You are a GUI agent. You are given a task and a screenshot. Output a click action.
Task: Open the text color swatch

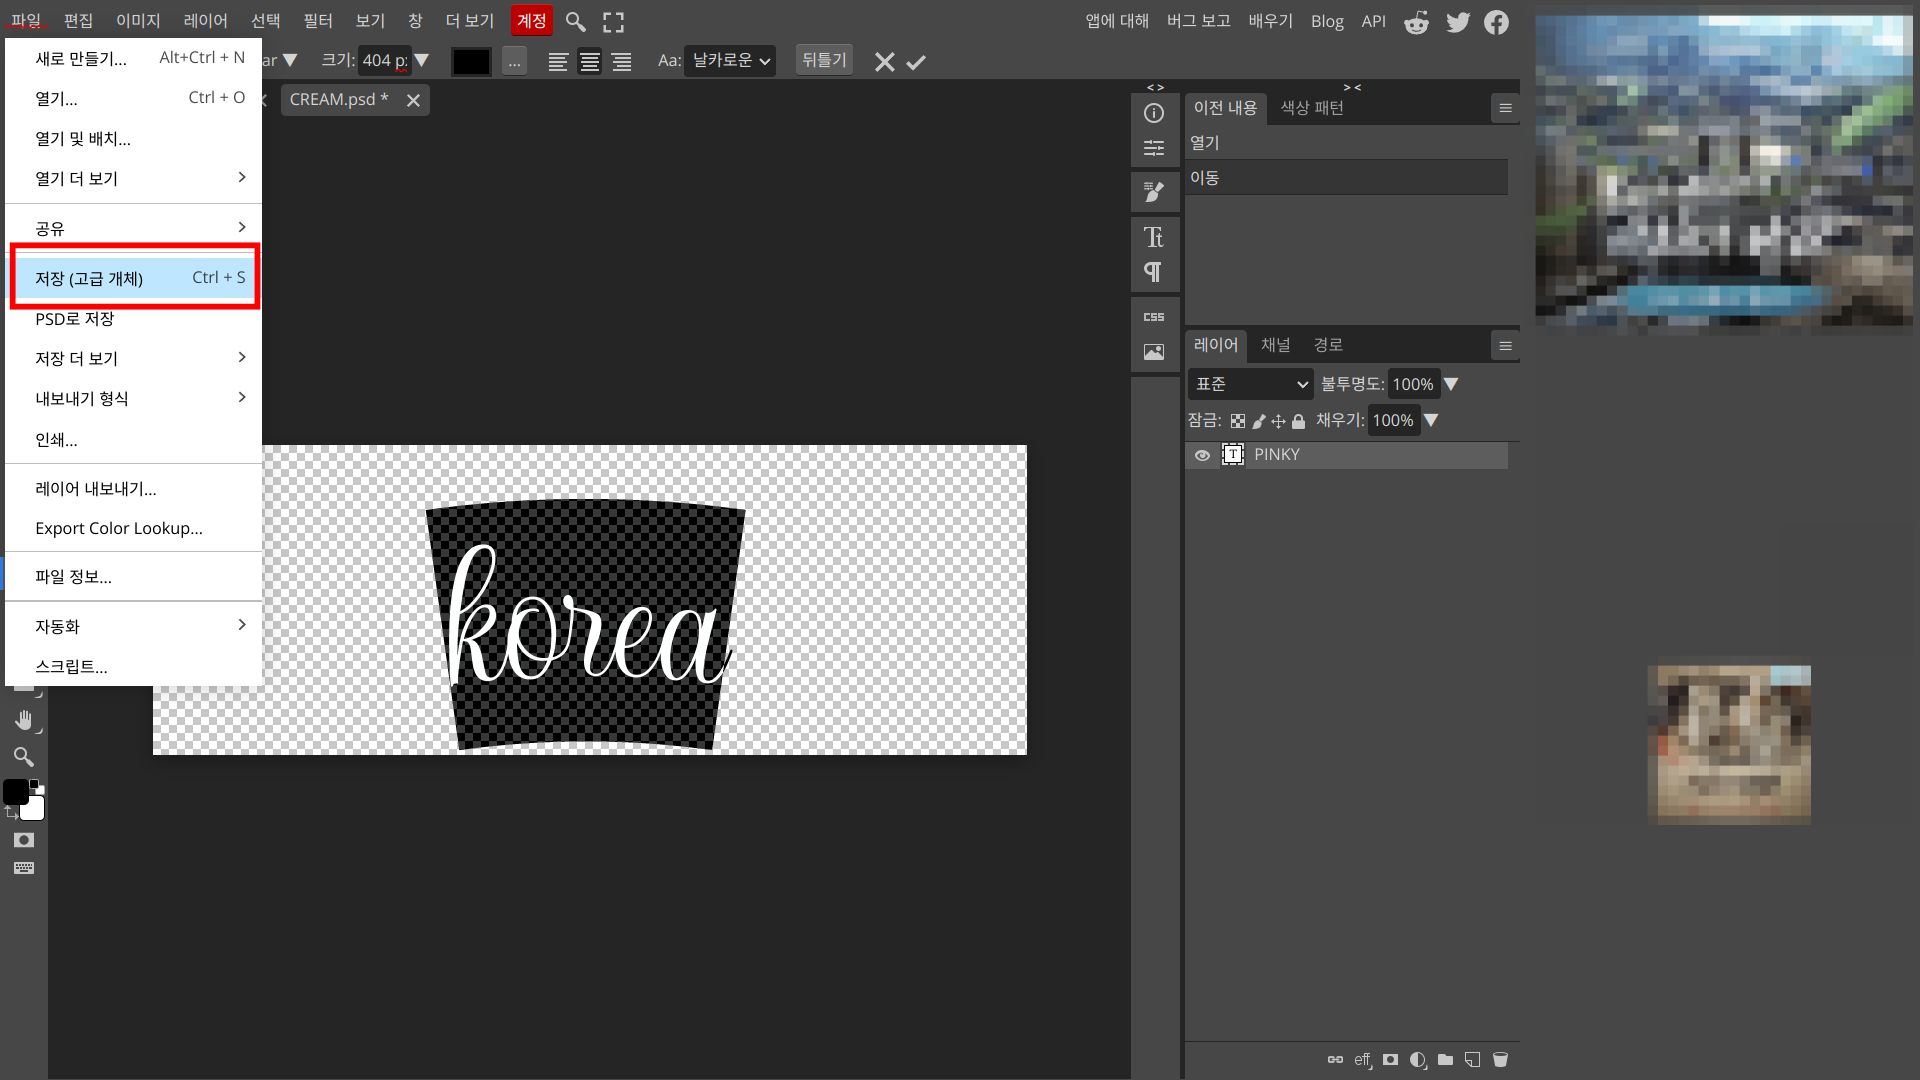pos(471,62)
